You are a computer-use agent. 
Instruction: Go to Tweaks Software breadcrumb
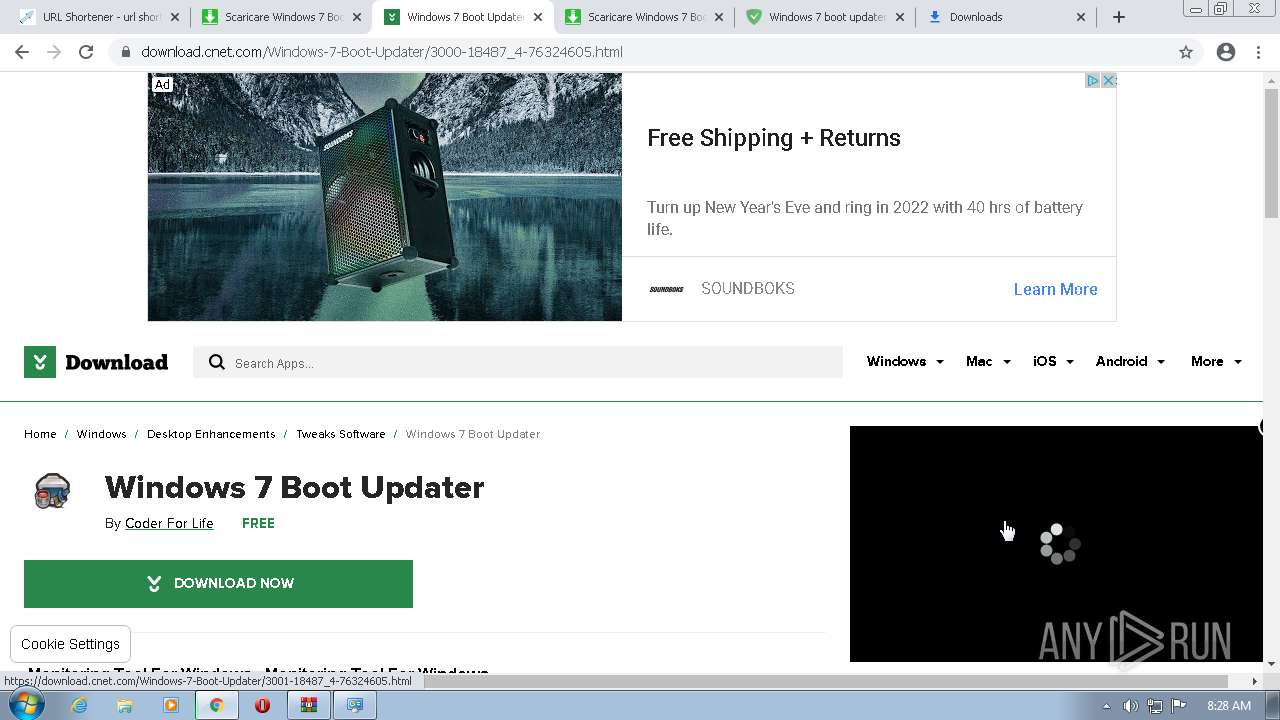point(341,434)
